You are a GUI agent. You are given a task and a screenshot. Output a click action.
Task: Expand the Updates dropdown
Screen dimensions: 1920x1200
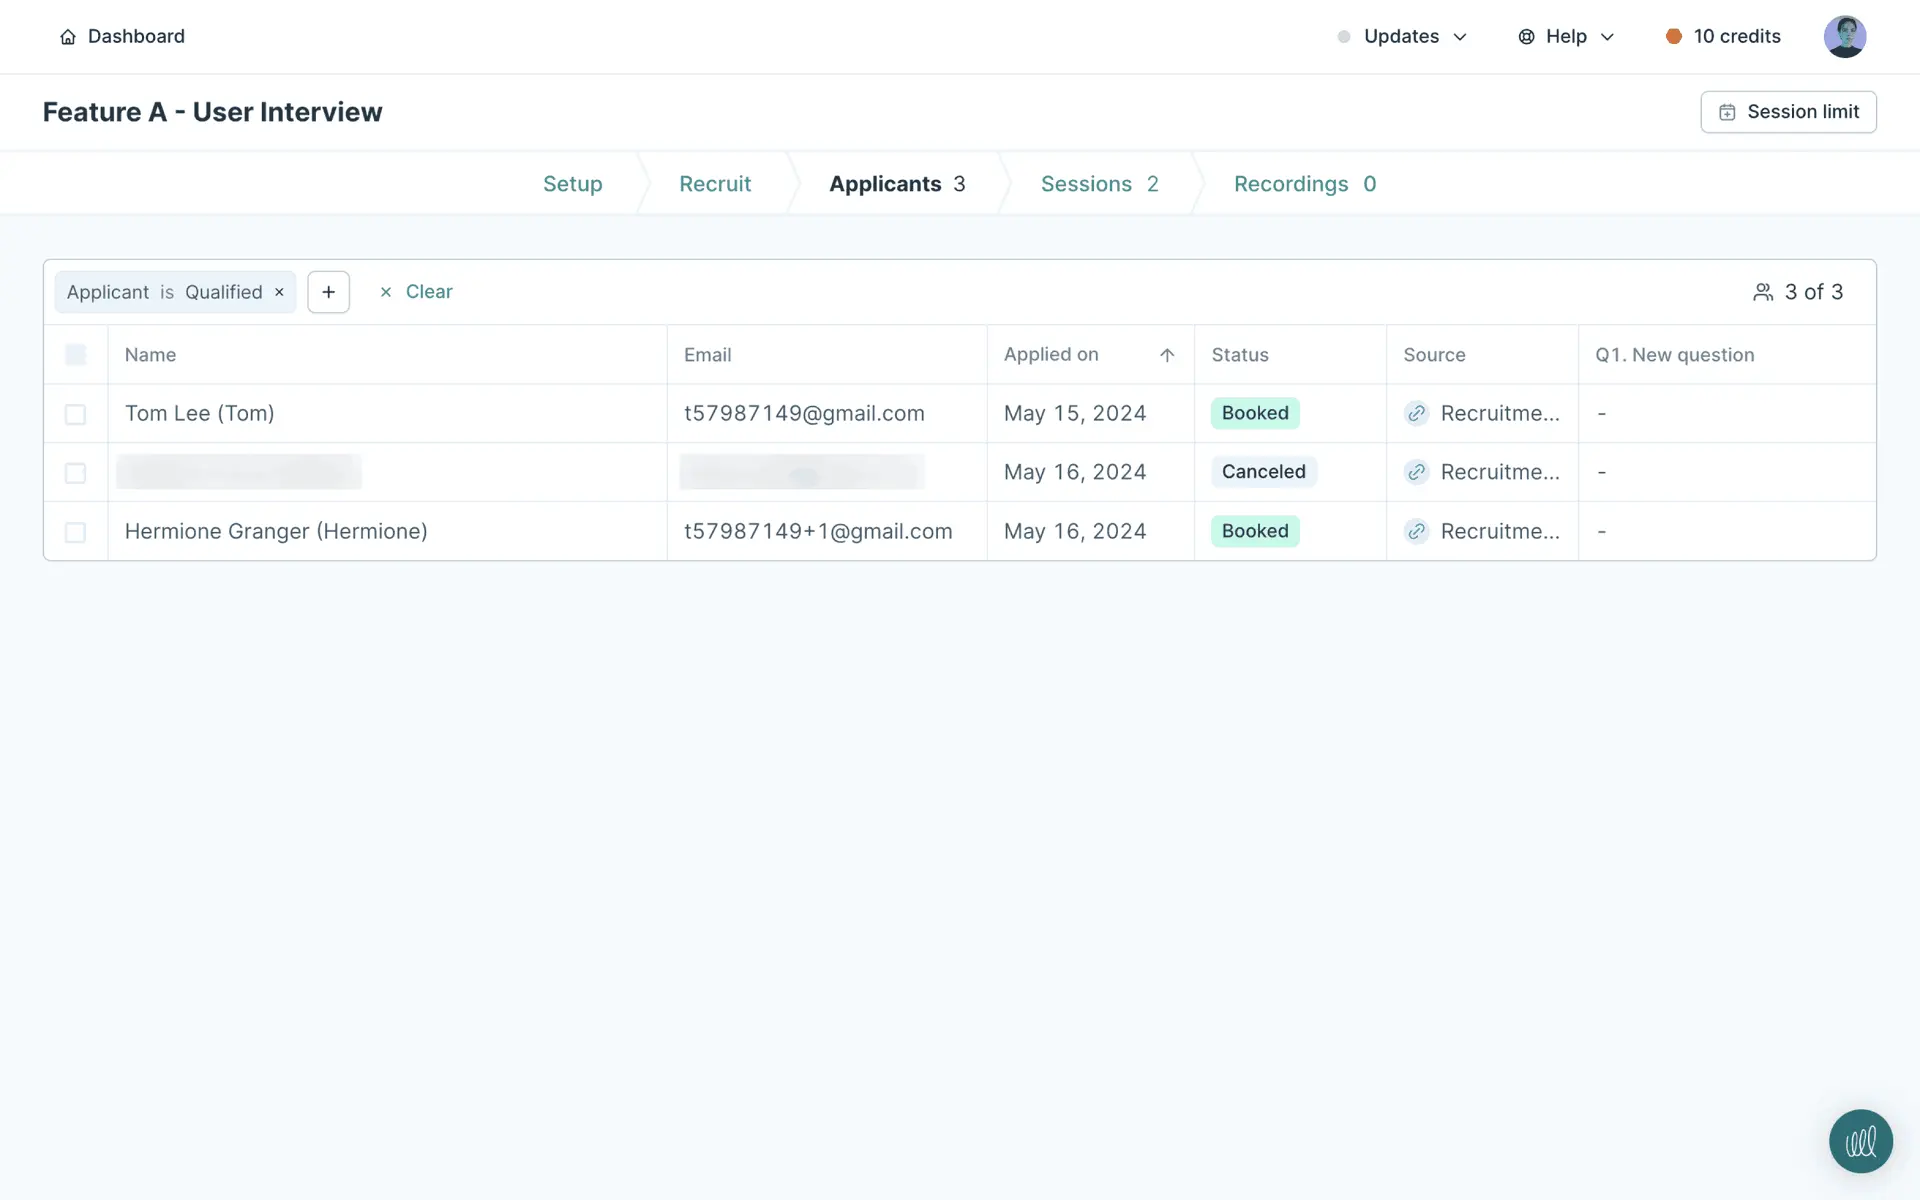(1402, 37)
